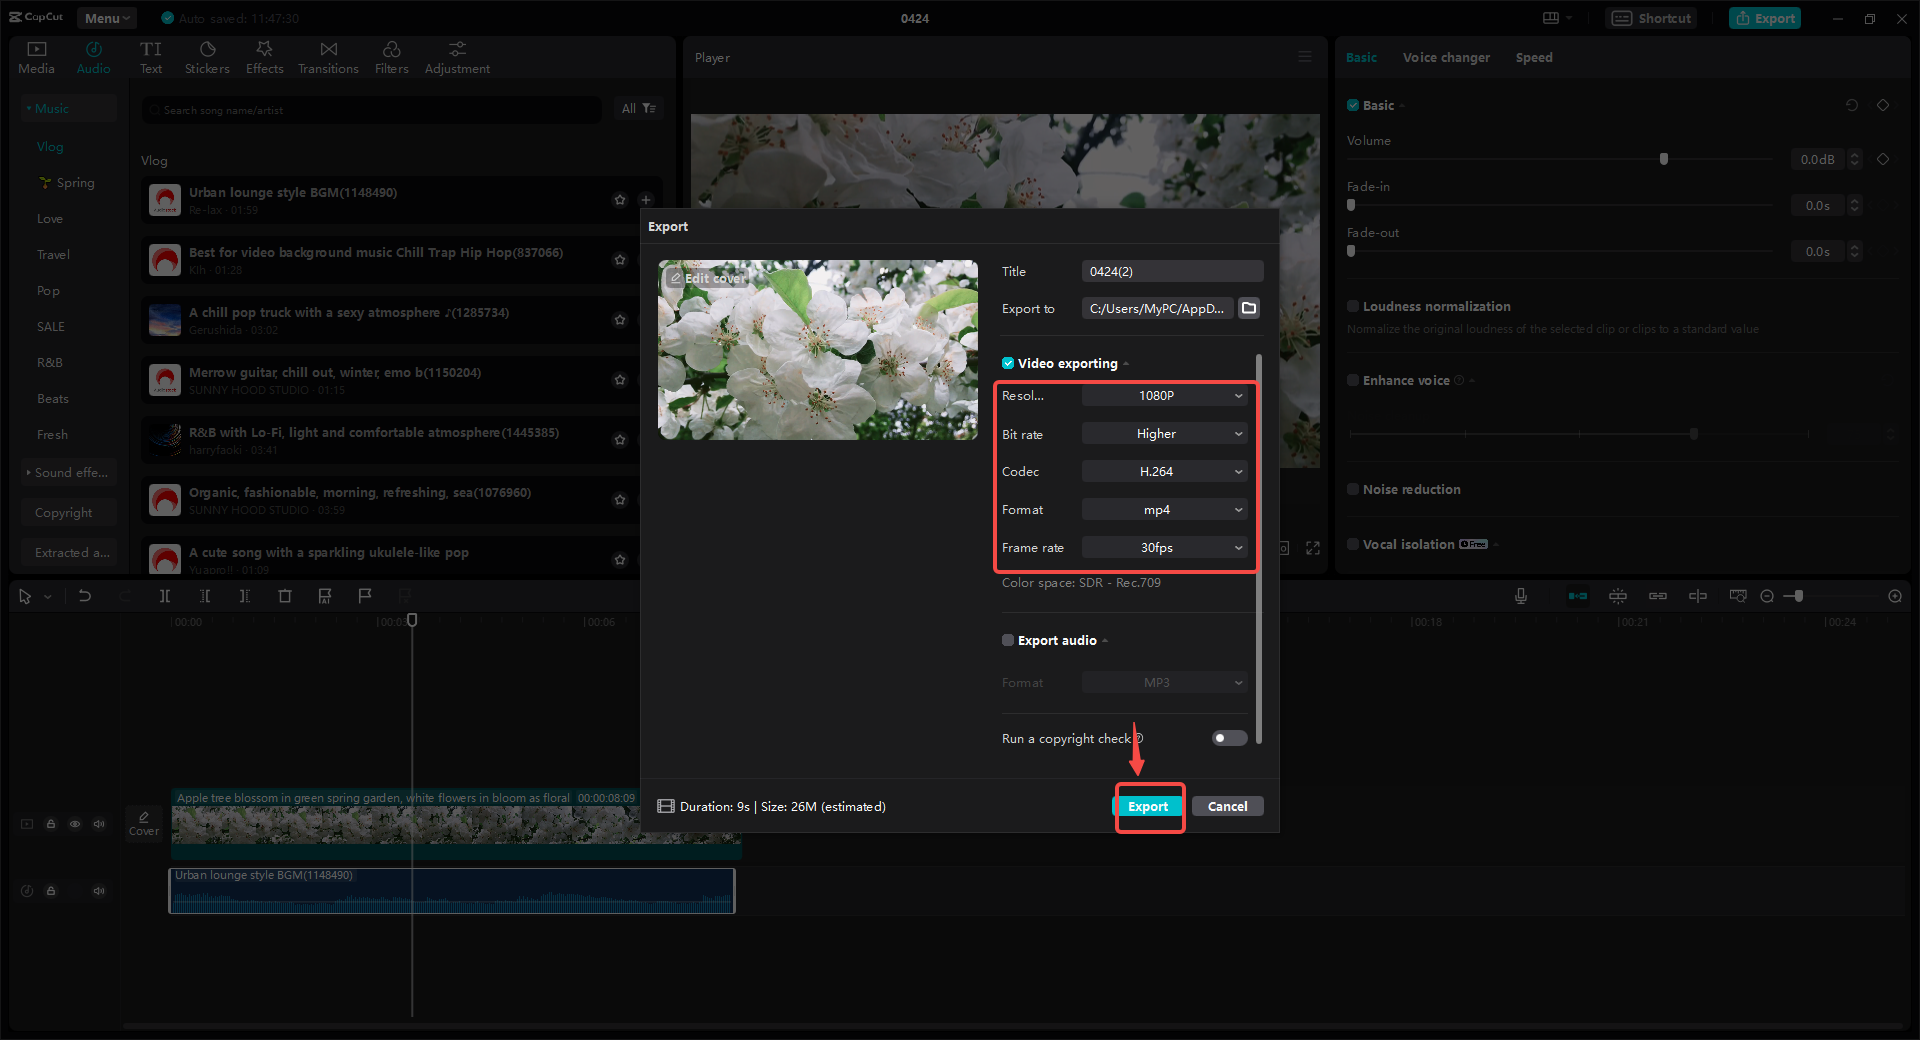Open the Player panel menu icon

(1305, 57)
